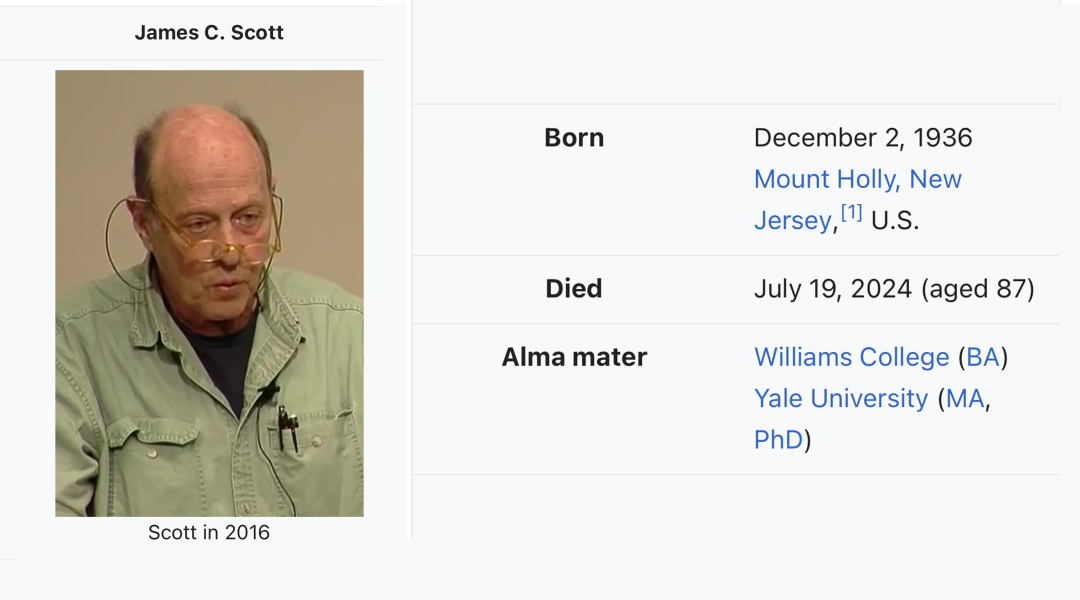Viewport: 1080px width, 600px height.
Task: Open the Williams College link
Action: (x=851, y=358)
